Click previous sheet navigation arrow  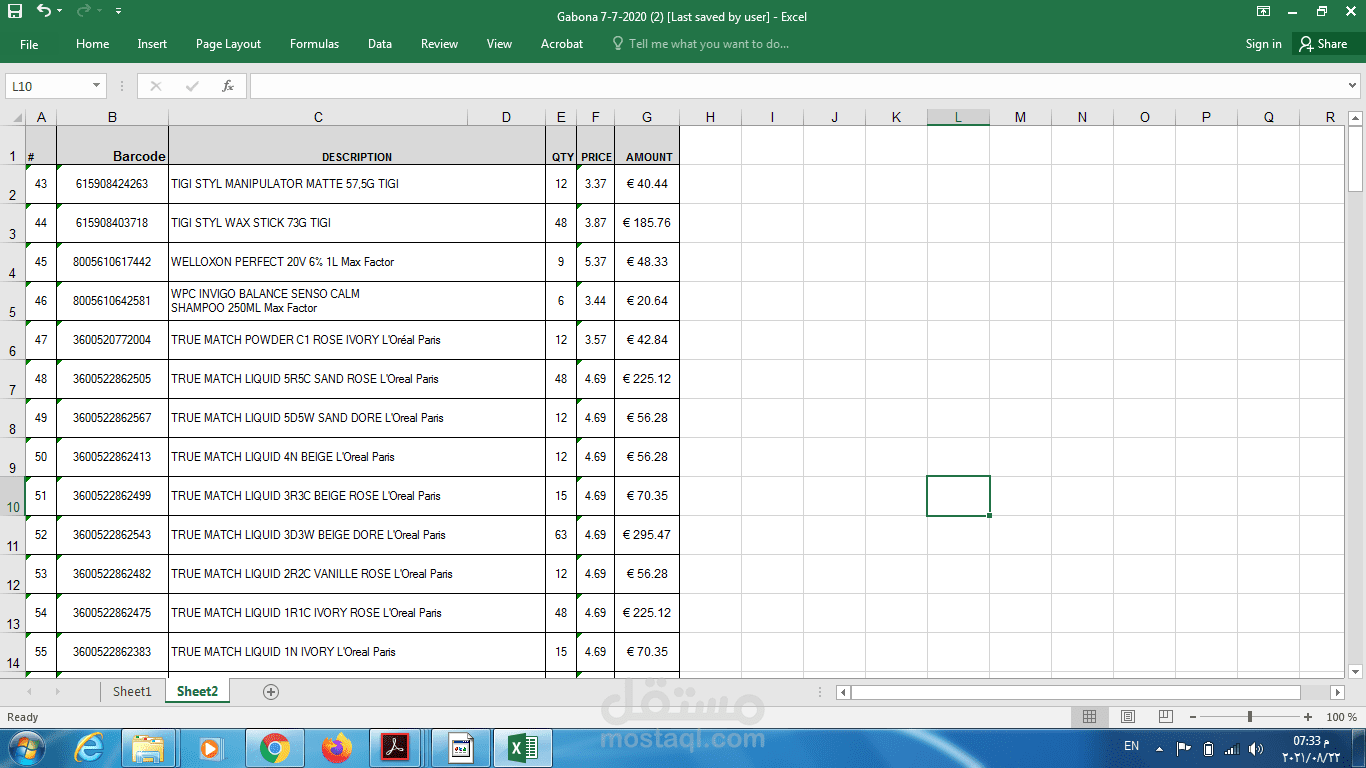29,691
